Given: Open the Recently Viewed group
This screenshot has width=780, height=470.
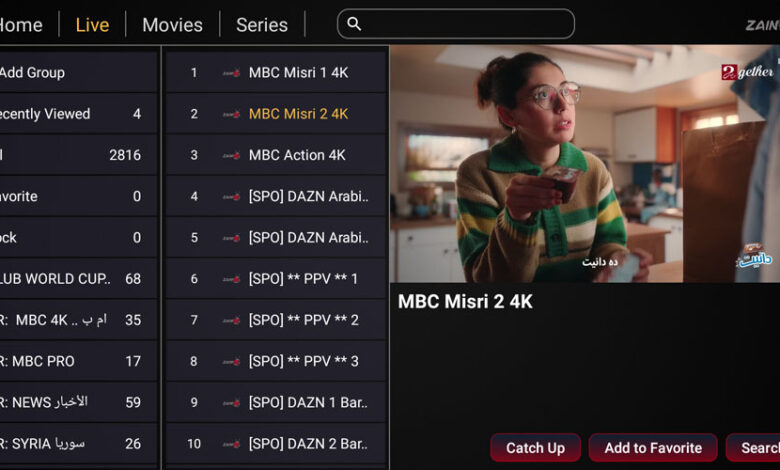Looking at the screenshot, I should [x=78, y=114].
